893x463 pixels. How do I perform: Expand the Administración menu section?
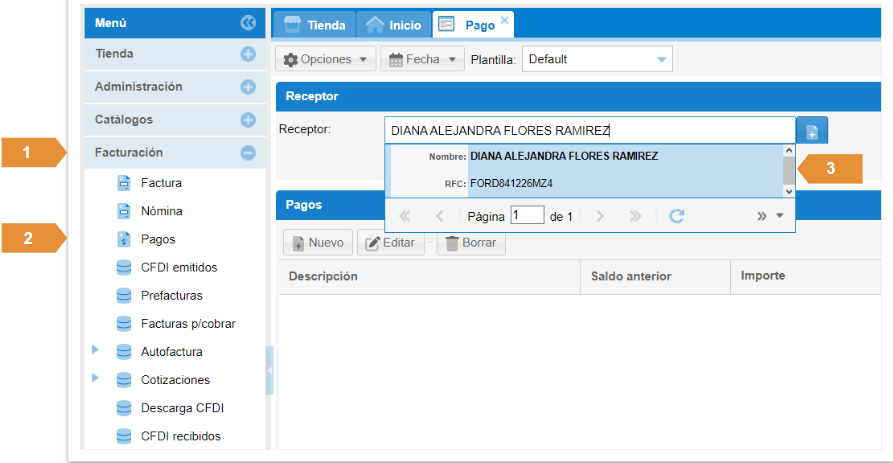(x=248, y=87)
